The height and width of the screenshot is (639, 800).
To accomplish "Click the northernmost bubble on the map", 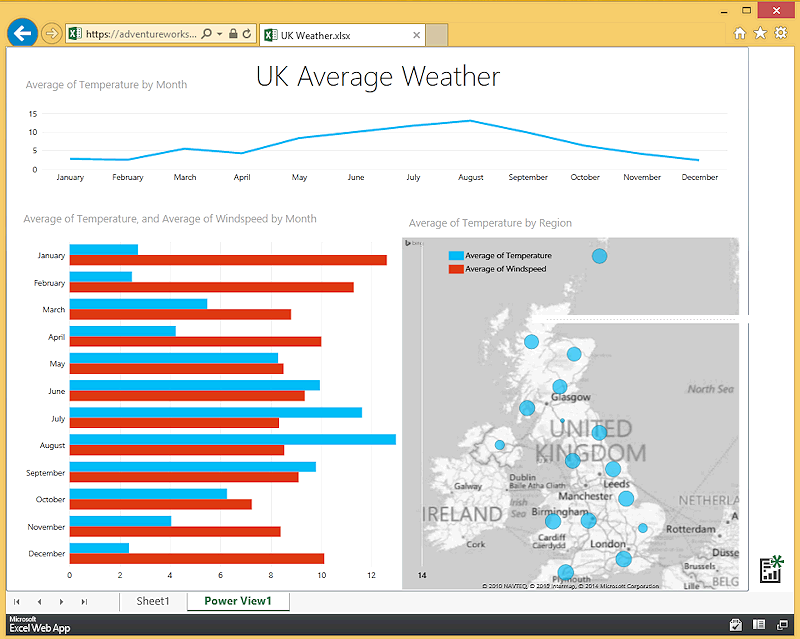I will (x=599, y=256).
